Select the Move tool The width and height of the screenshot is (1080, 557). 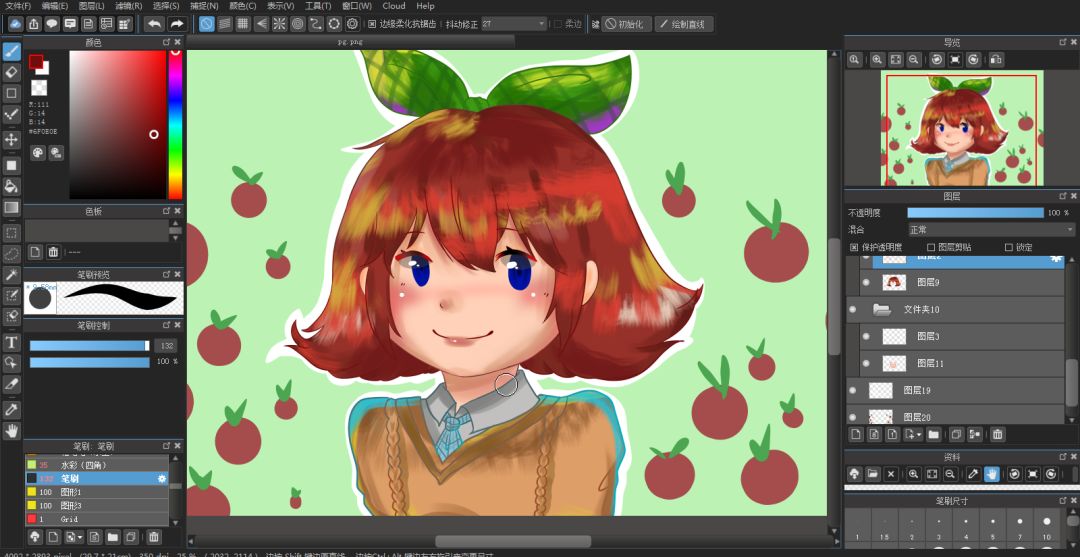[x=11, y=140]
